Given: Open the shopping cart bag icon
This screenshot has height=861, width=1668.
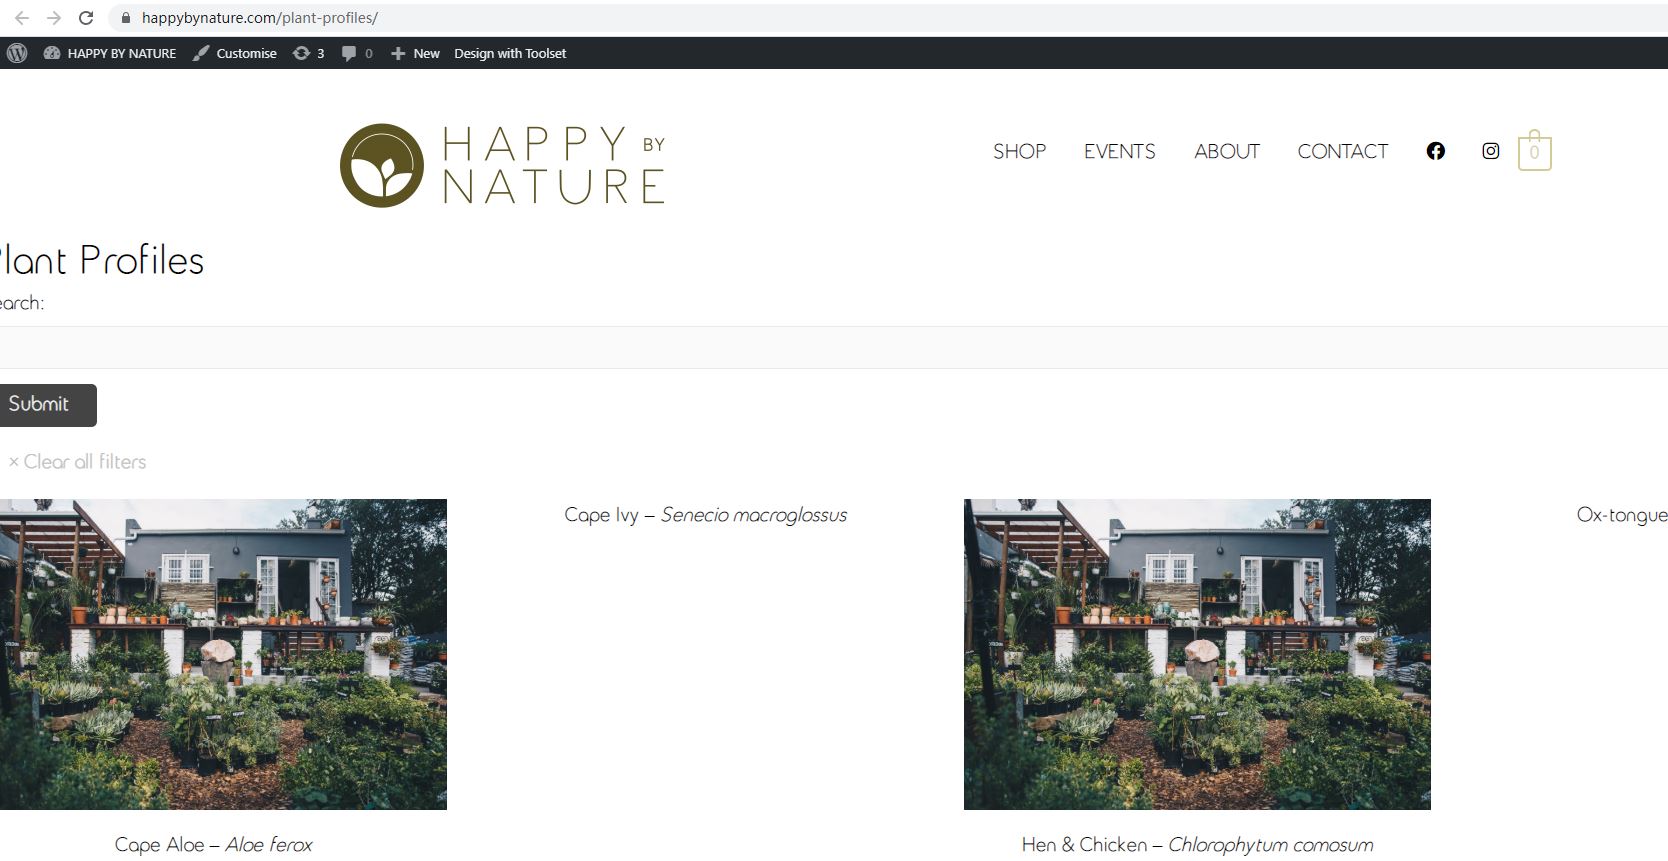Looking at the screenshot, I should (1534, 152).
